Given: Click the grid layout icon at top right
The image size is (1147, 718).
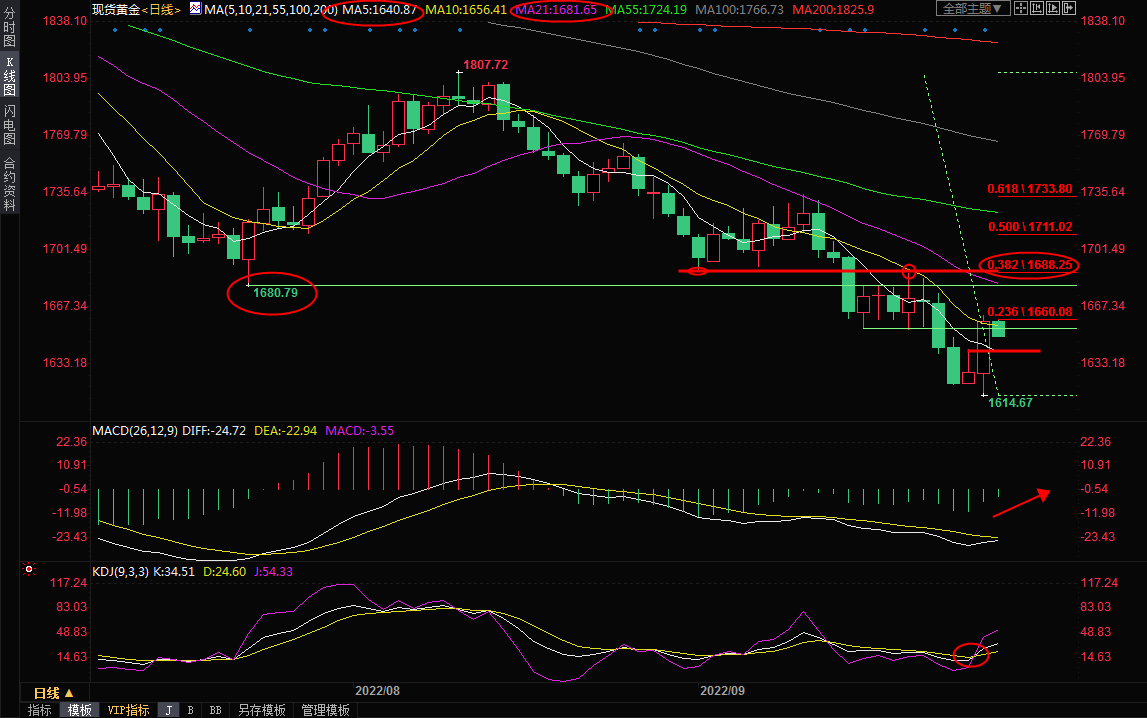Looking at the screenshot, I should coord(1020,9).
